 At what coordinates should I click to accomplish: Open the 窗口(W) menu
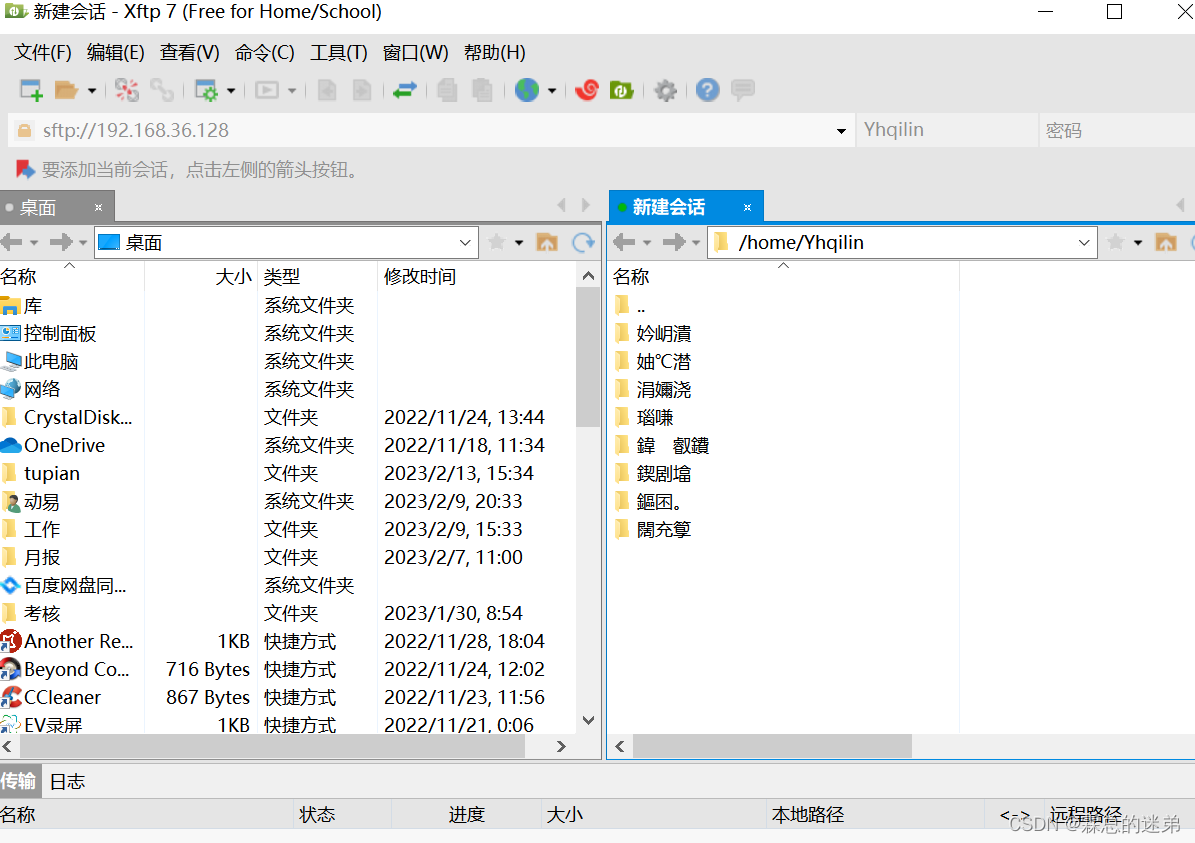pos(415,53)
